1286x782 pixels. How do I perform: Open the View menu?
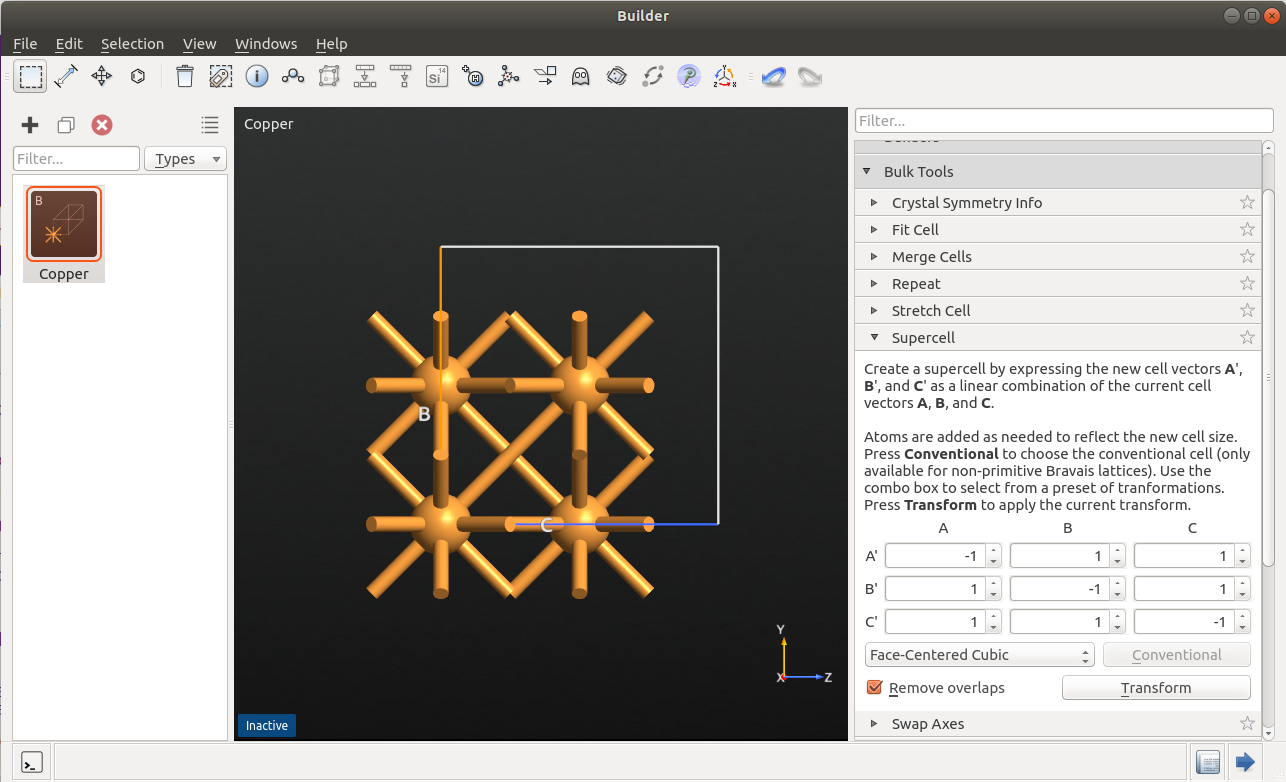click(200, 44)
